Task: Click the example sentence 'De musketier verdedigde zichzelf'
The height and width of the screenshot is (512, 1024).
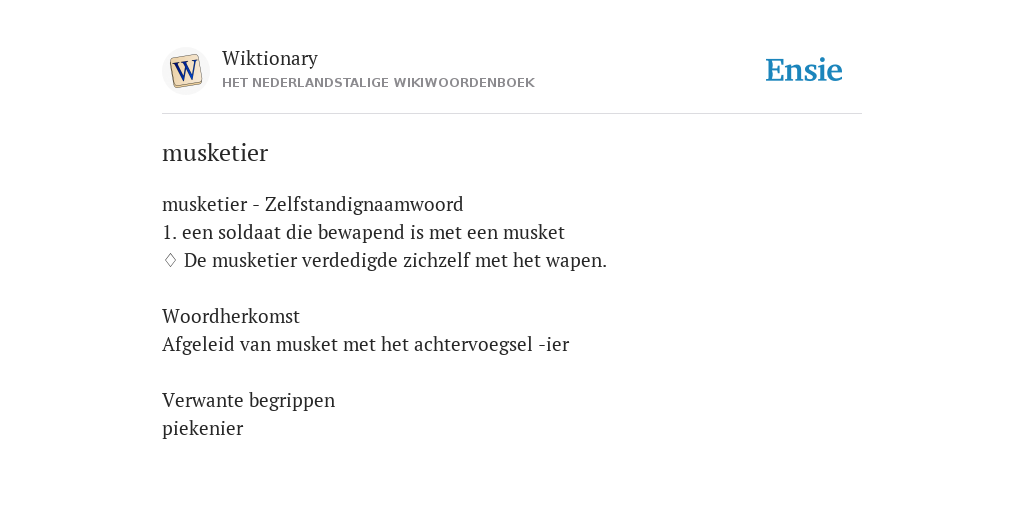Action: 395,261
